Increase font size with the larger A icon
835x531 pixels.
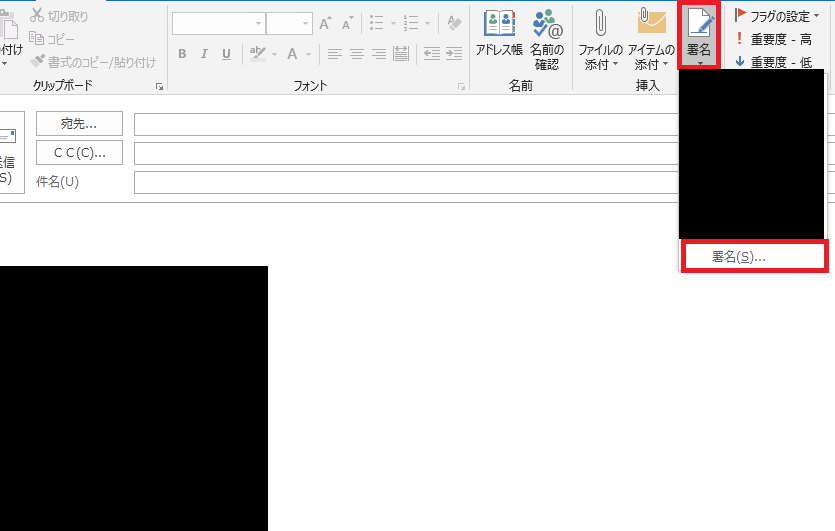(x=325, y=23)
